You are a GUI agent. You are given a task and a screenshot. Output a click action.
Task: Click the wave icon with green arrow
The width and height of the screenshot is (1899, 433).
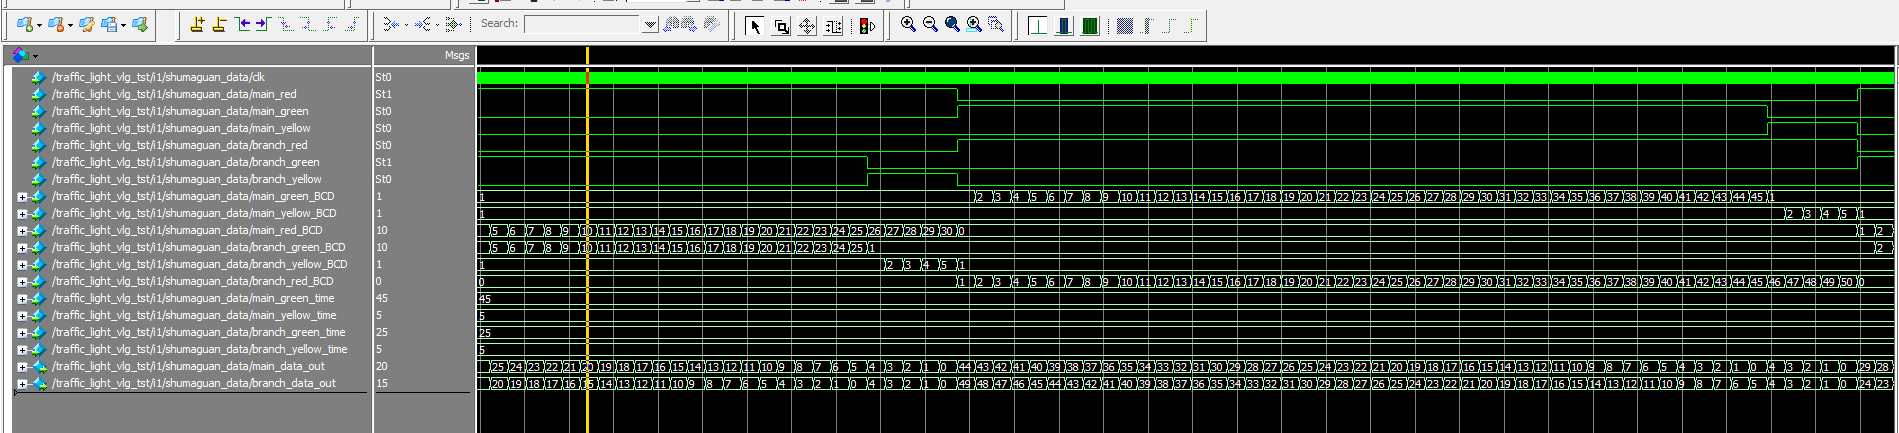pos(140,24)
